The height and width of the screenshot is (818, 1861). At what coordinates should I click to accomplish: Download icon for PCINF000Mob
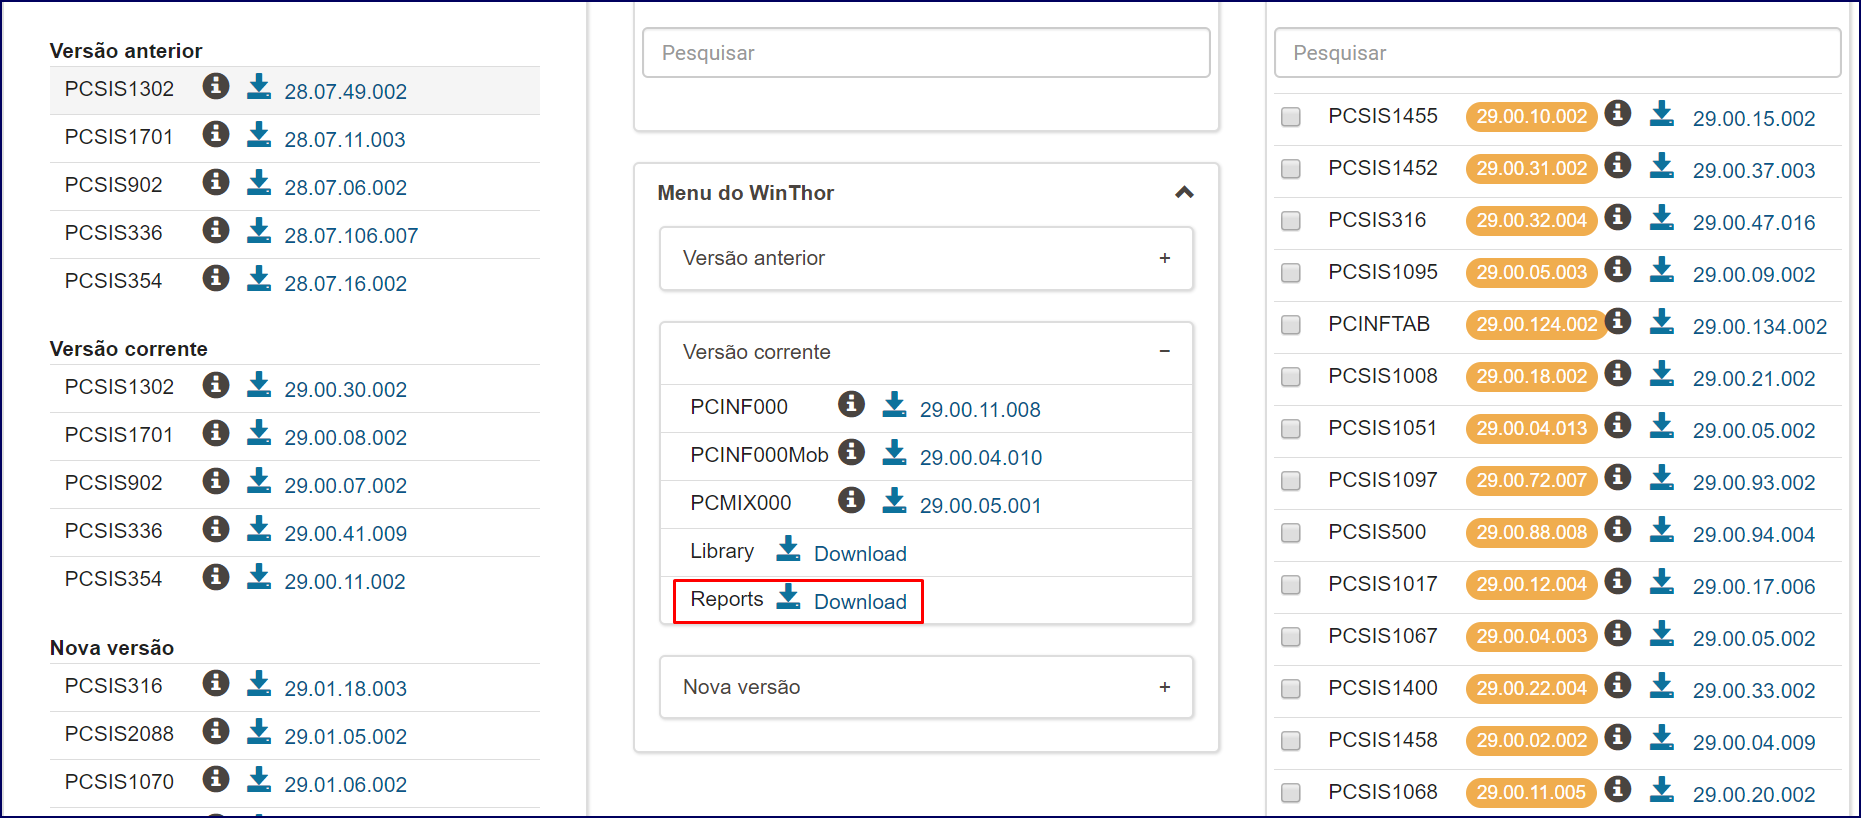894,452
